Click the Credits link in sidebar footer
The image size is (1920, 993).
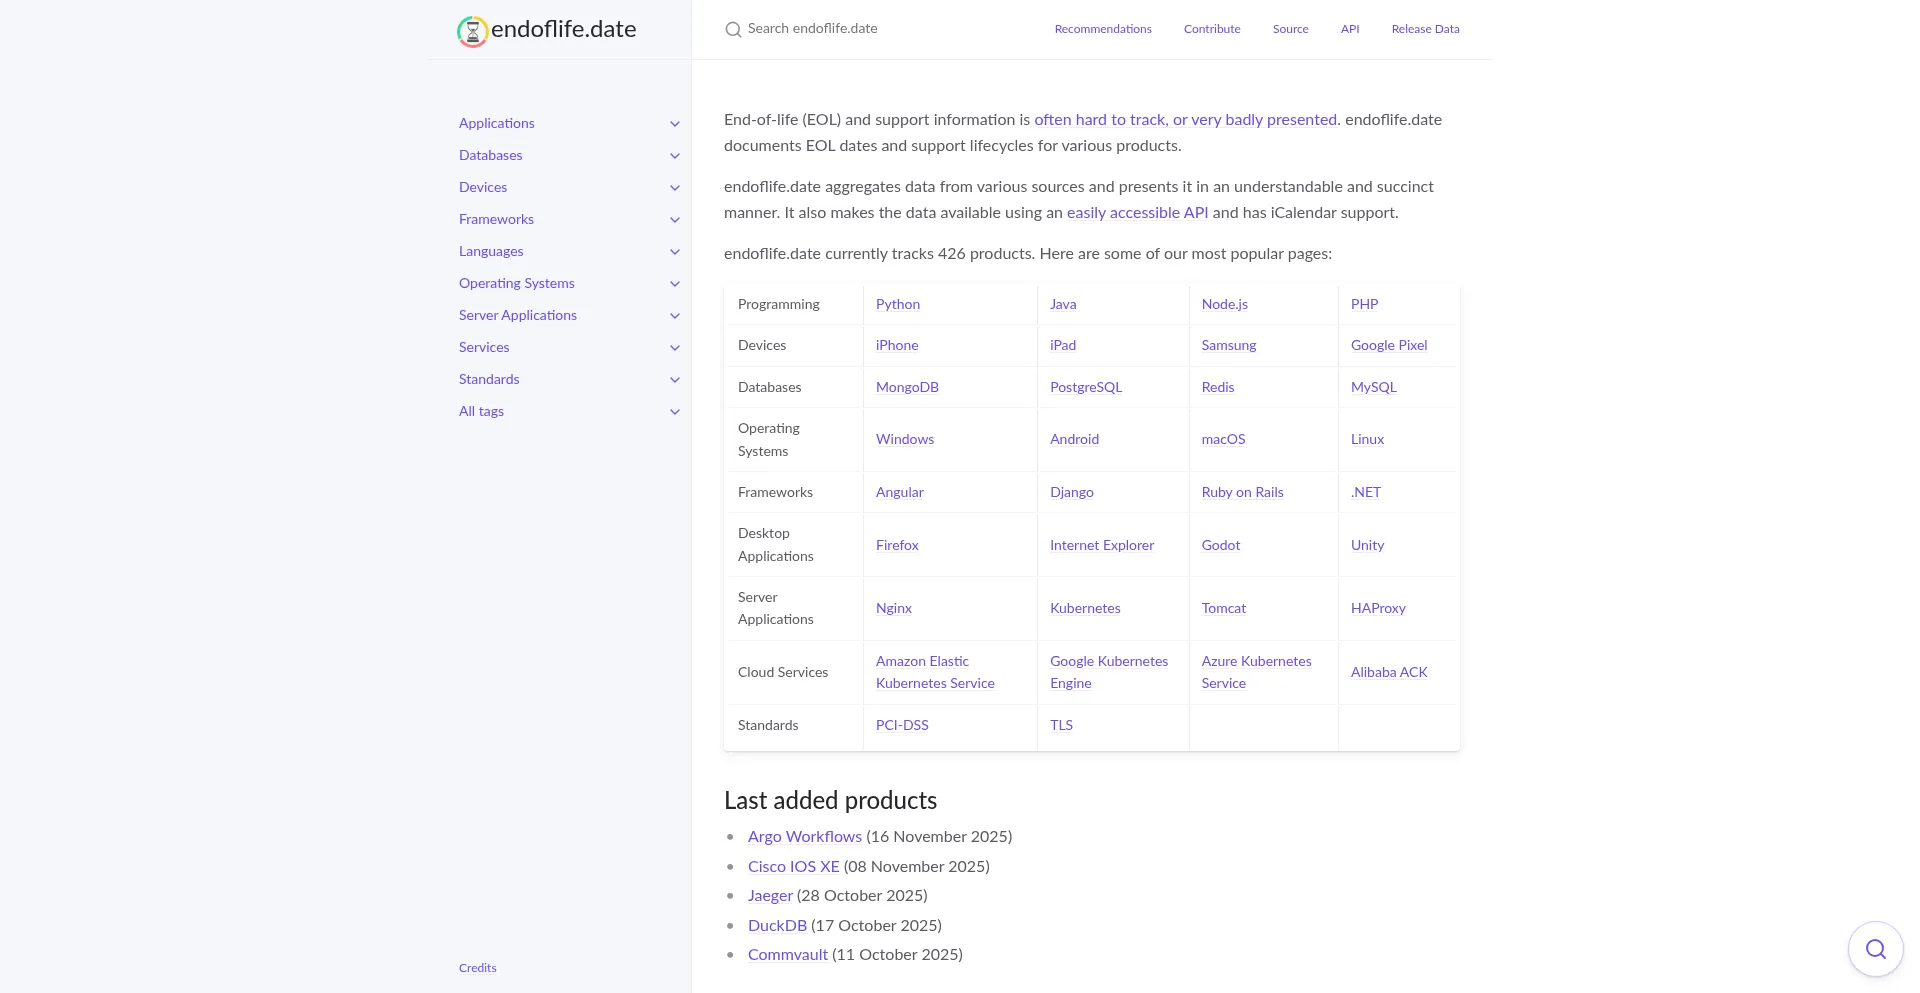[x=478, y=968]
